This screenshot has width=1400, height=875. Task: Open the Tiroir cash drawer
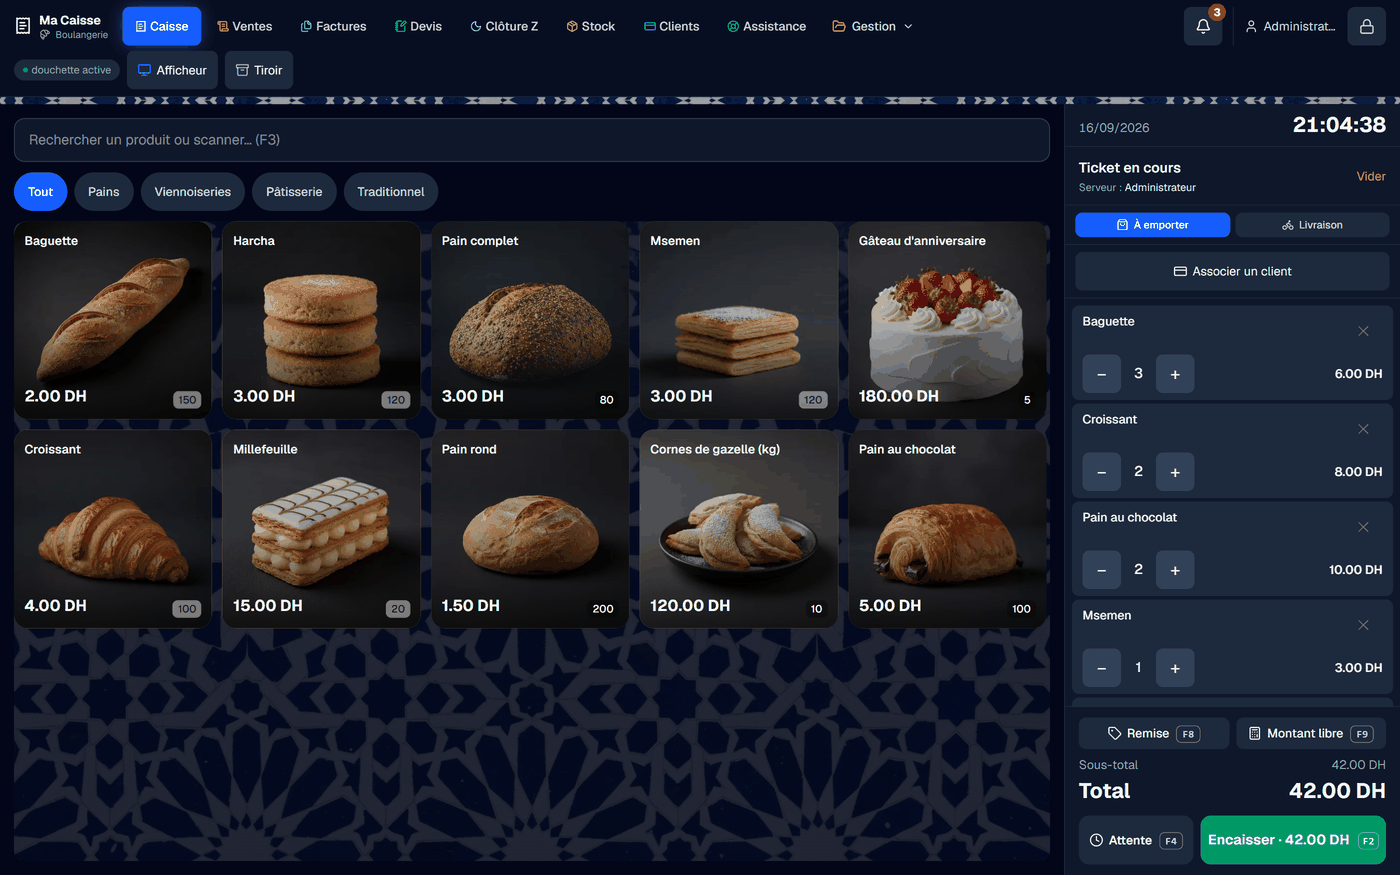(259, 70)
